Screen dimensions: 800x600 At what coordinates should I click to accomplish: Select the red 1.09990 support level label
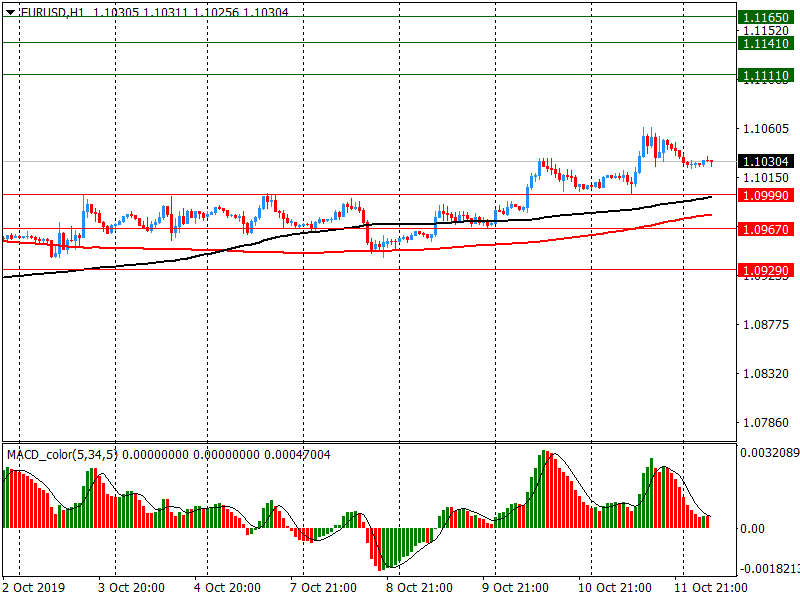[766, 195]
